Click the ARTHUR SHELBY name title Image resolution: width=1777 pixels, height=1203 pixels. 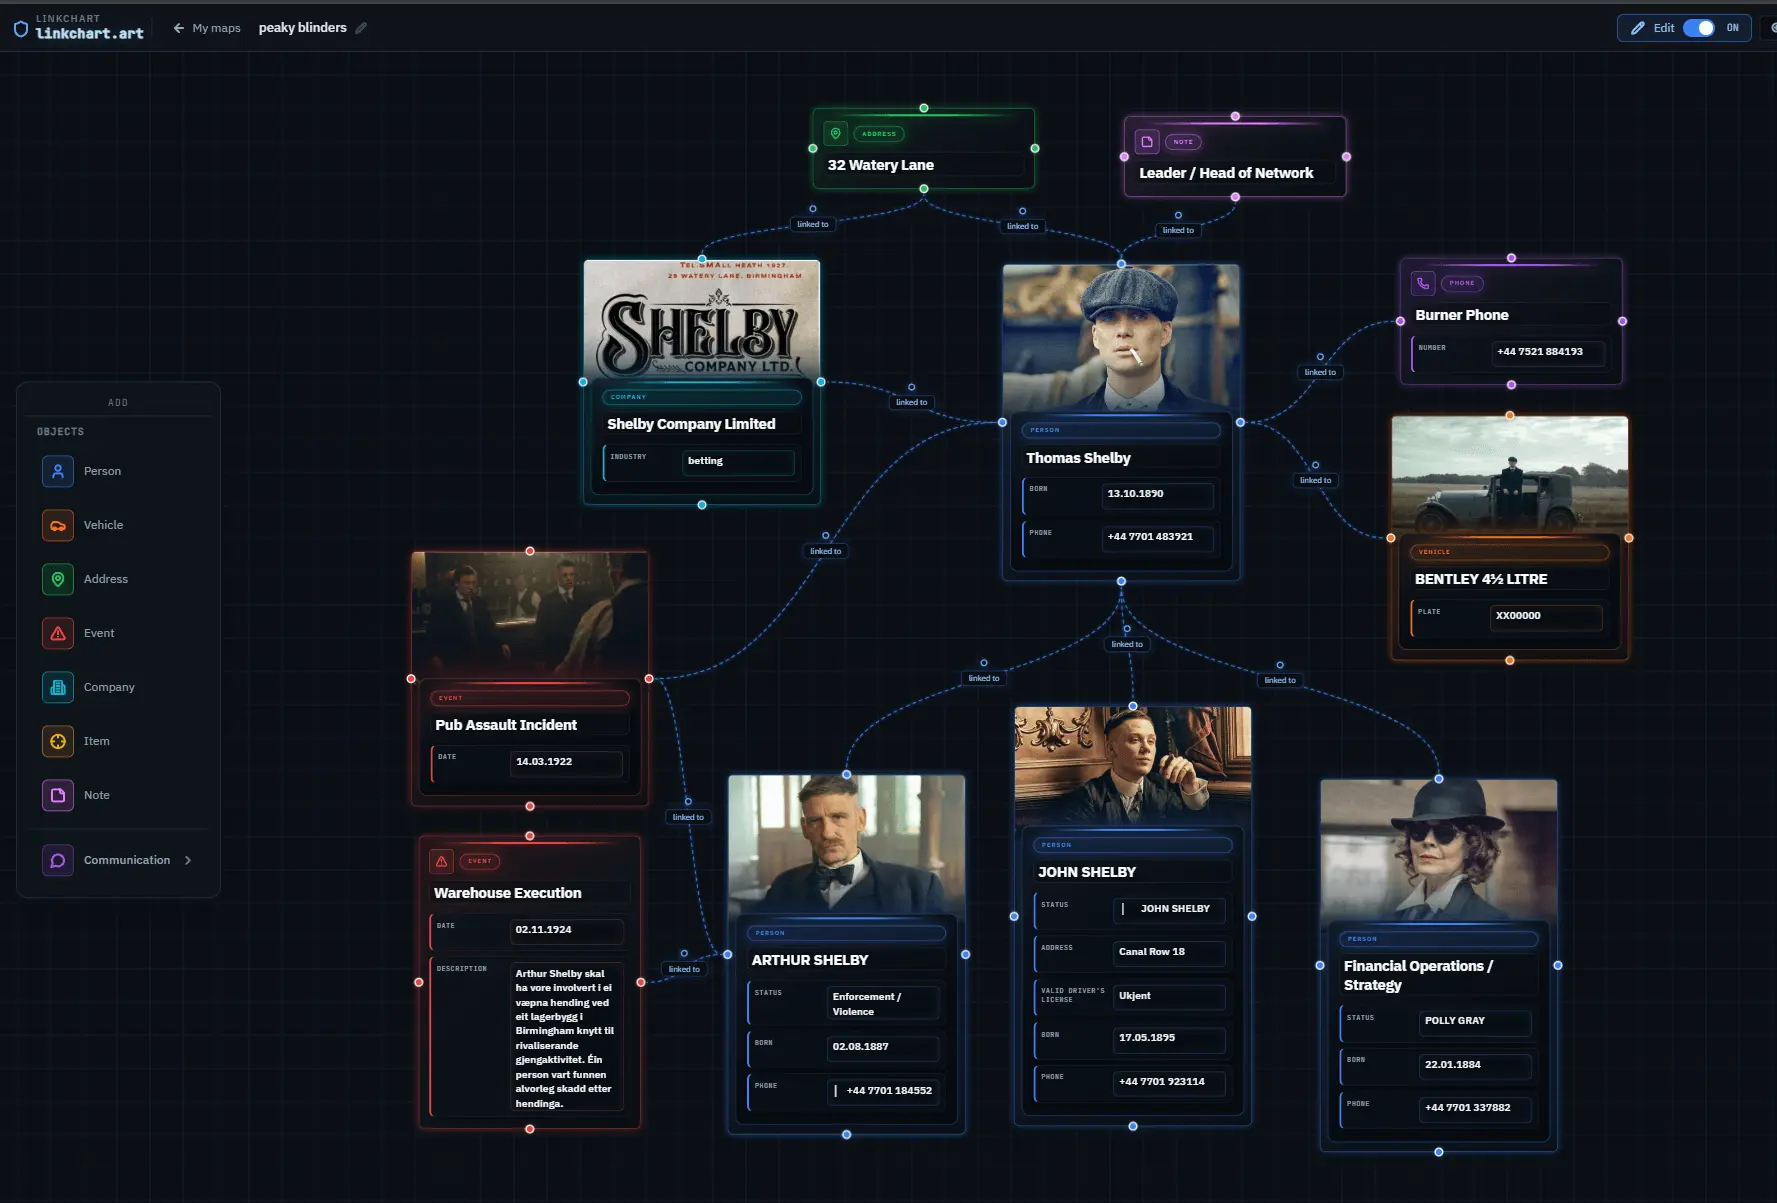[810, 960]
